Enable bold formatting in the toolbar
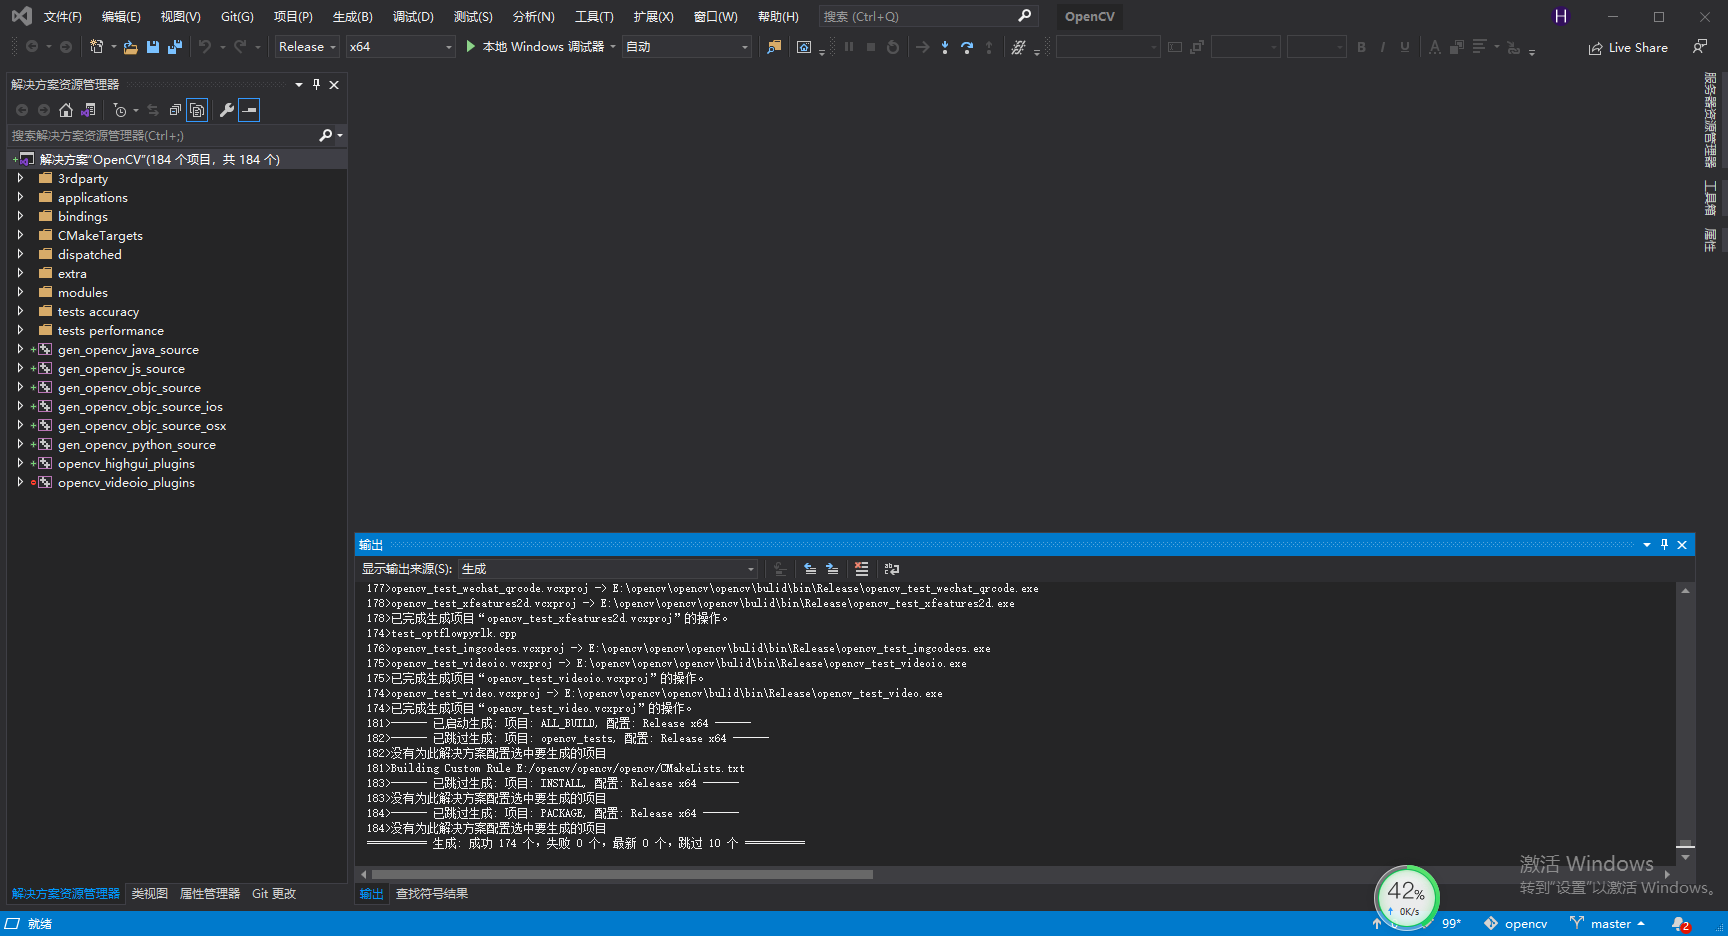The height and width of the screenshot is (936, 1728). pyautogui.click(x=1361, y=46)
